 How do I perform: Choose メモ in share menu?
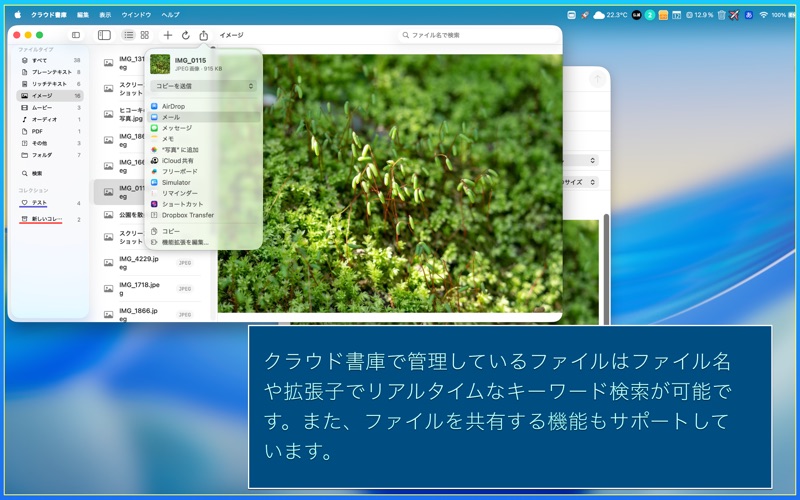pyautogui.click(x=204, y=139)
